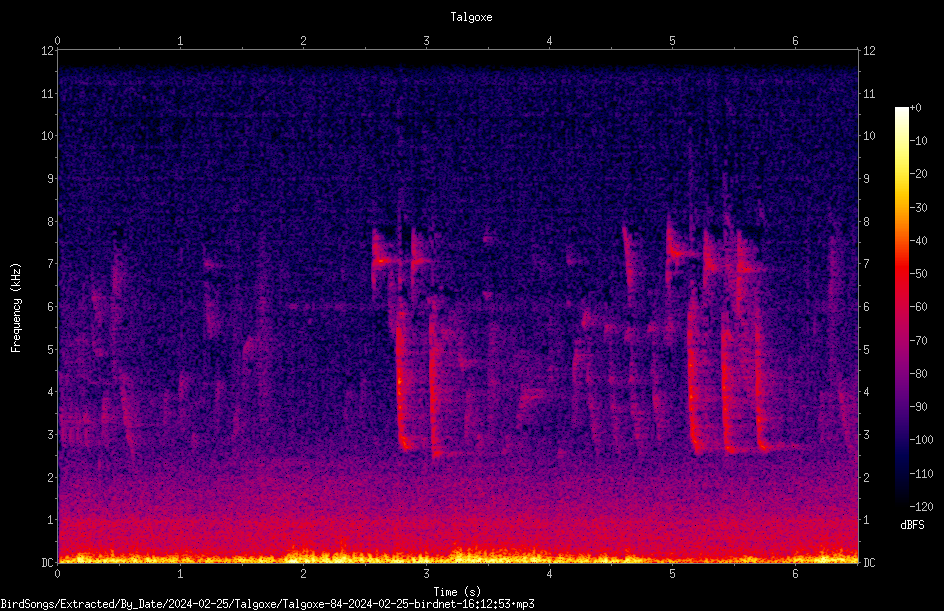Click the +0 end of color scale

coord(915,108)
